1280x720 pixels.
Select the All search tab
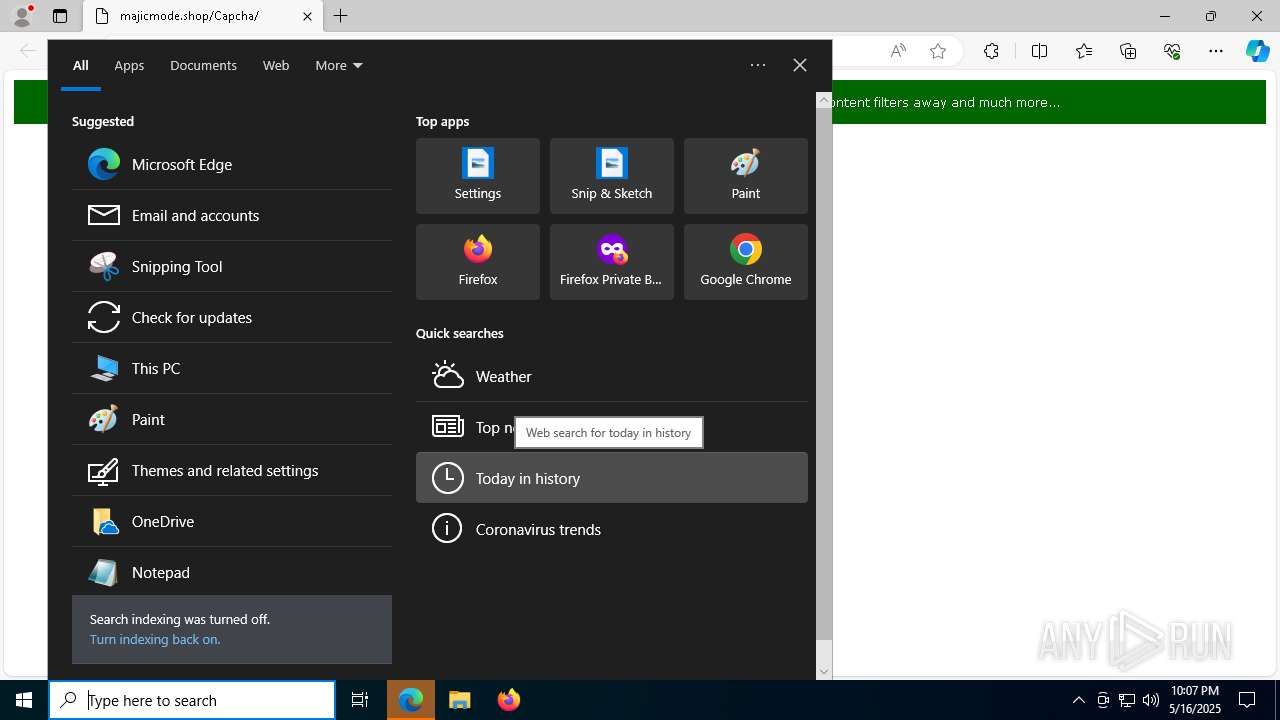pyautogui.click(x=81, y=65)
